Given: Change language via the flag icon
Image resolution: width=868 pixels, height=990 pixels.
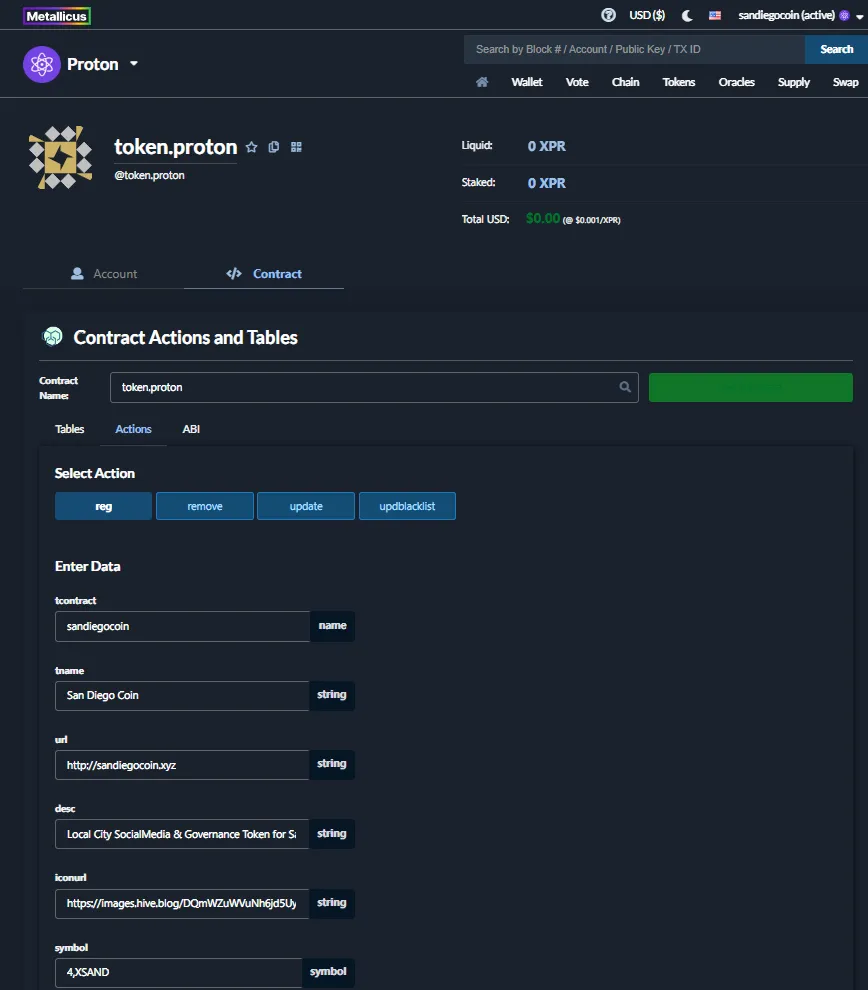Looking at the screenshot, I should point(715,16).
